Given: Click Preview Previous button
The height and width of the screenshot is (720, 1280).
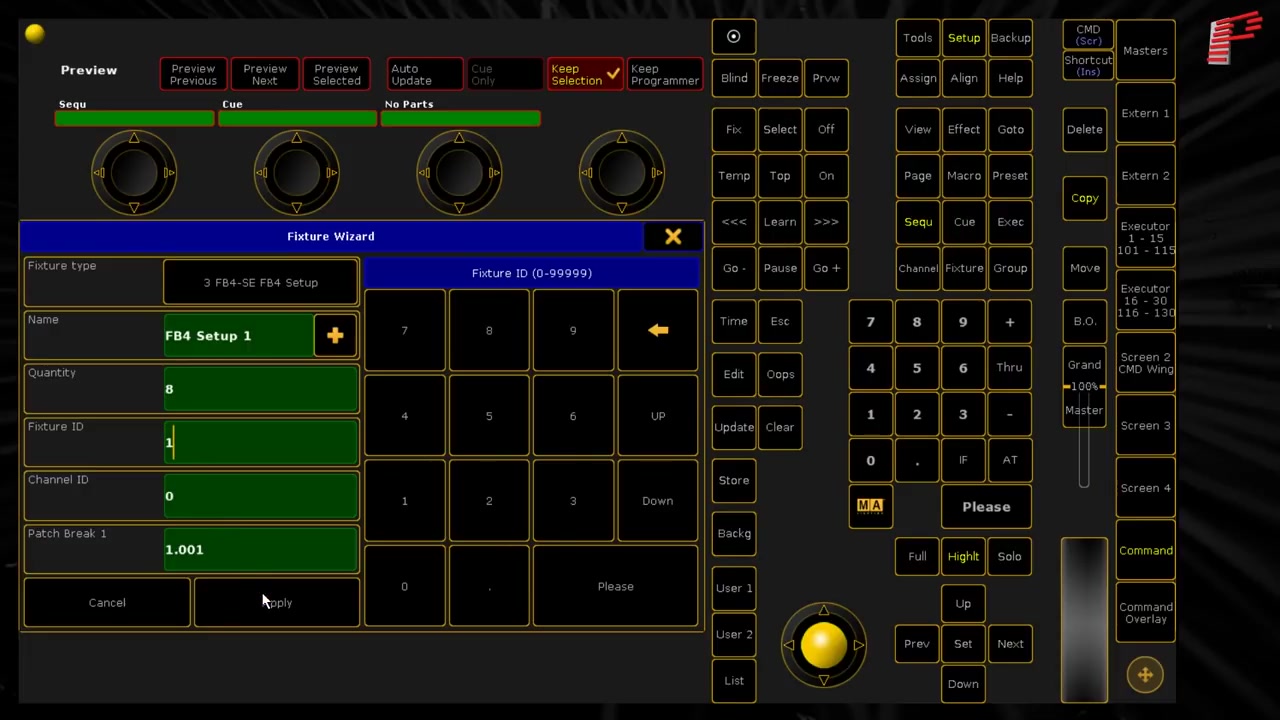Looking at the screenshot, I should coord(193,75).
